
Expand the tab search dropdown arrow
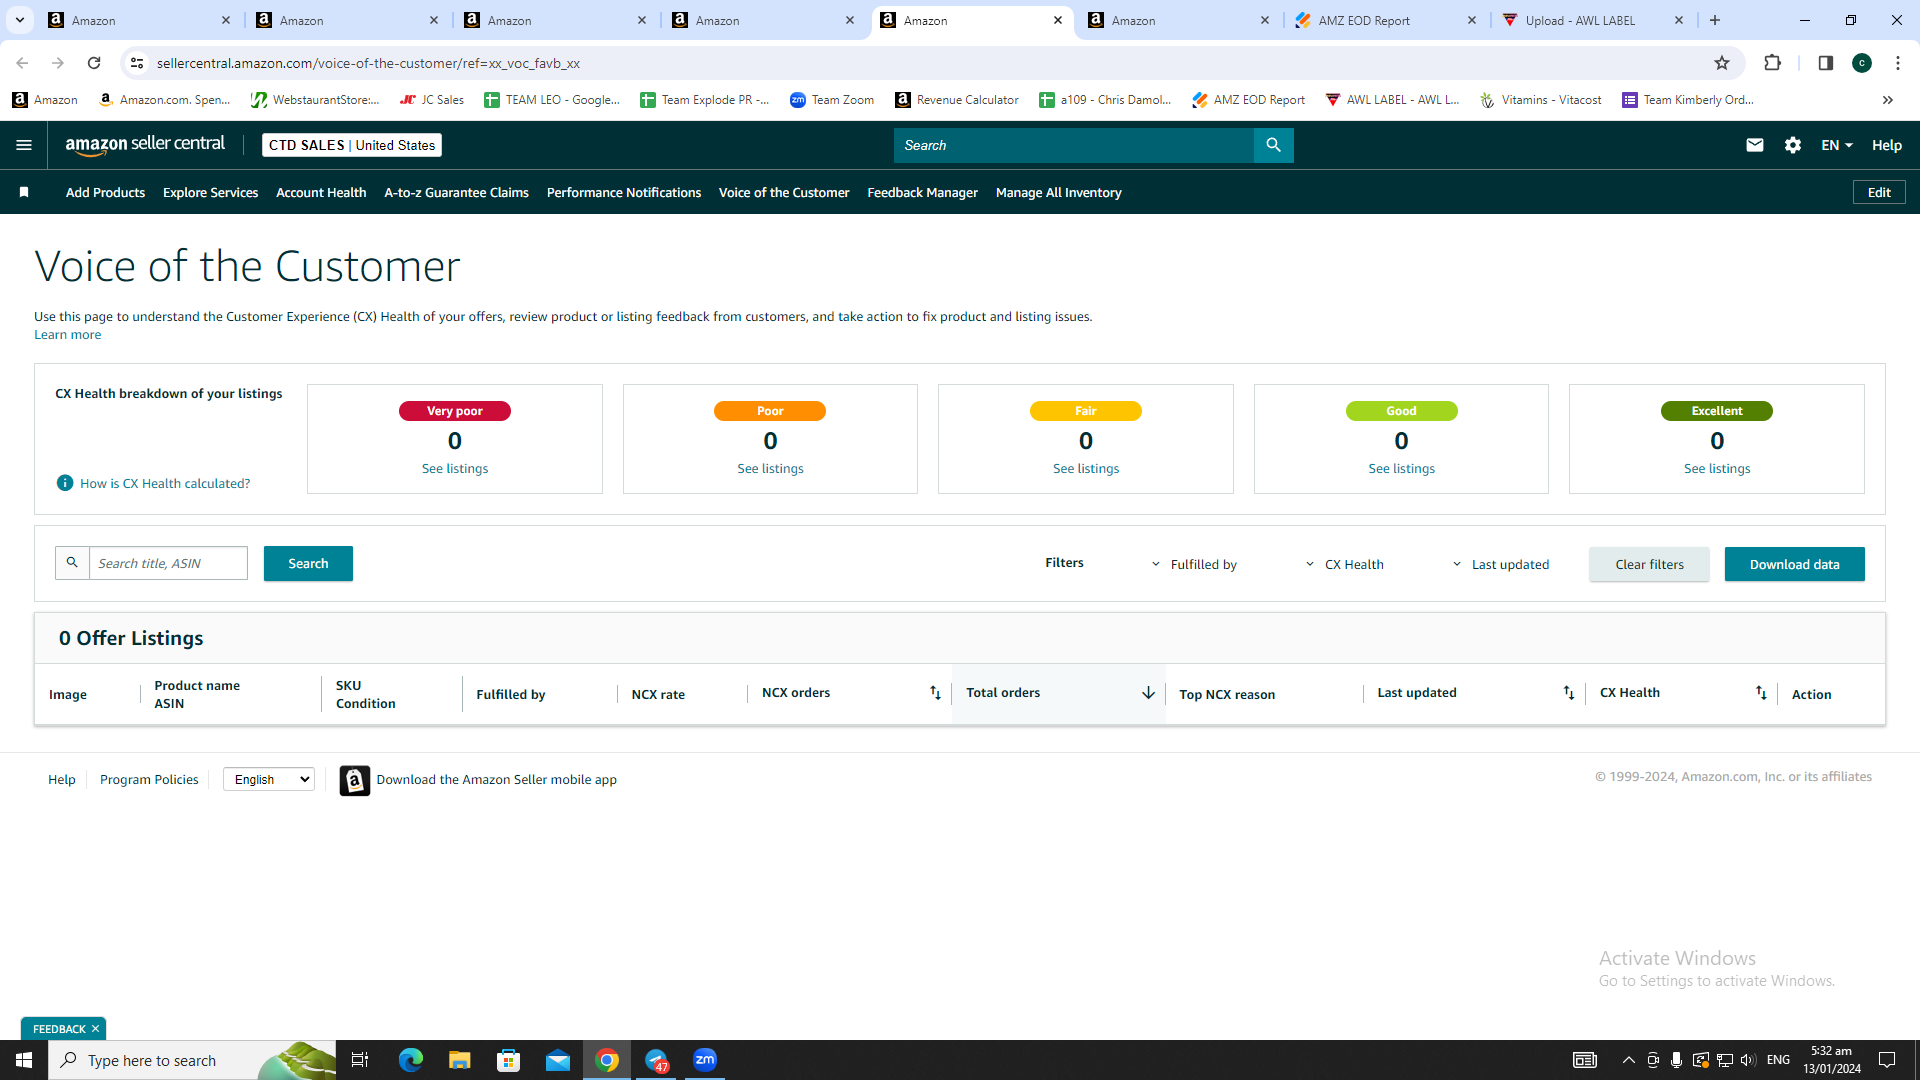(x=19, y=20)
